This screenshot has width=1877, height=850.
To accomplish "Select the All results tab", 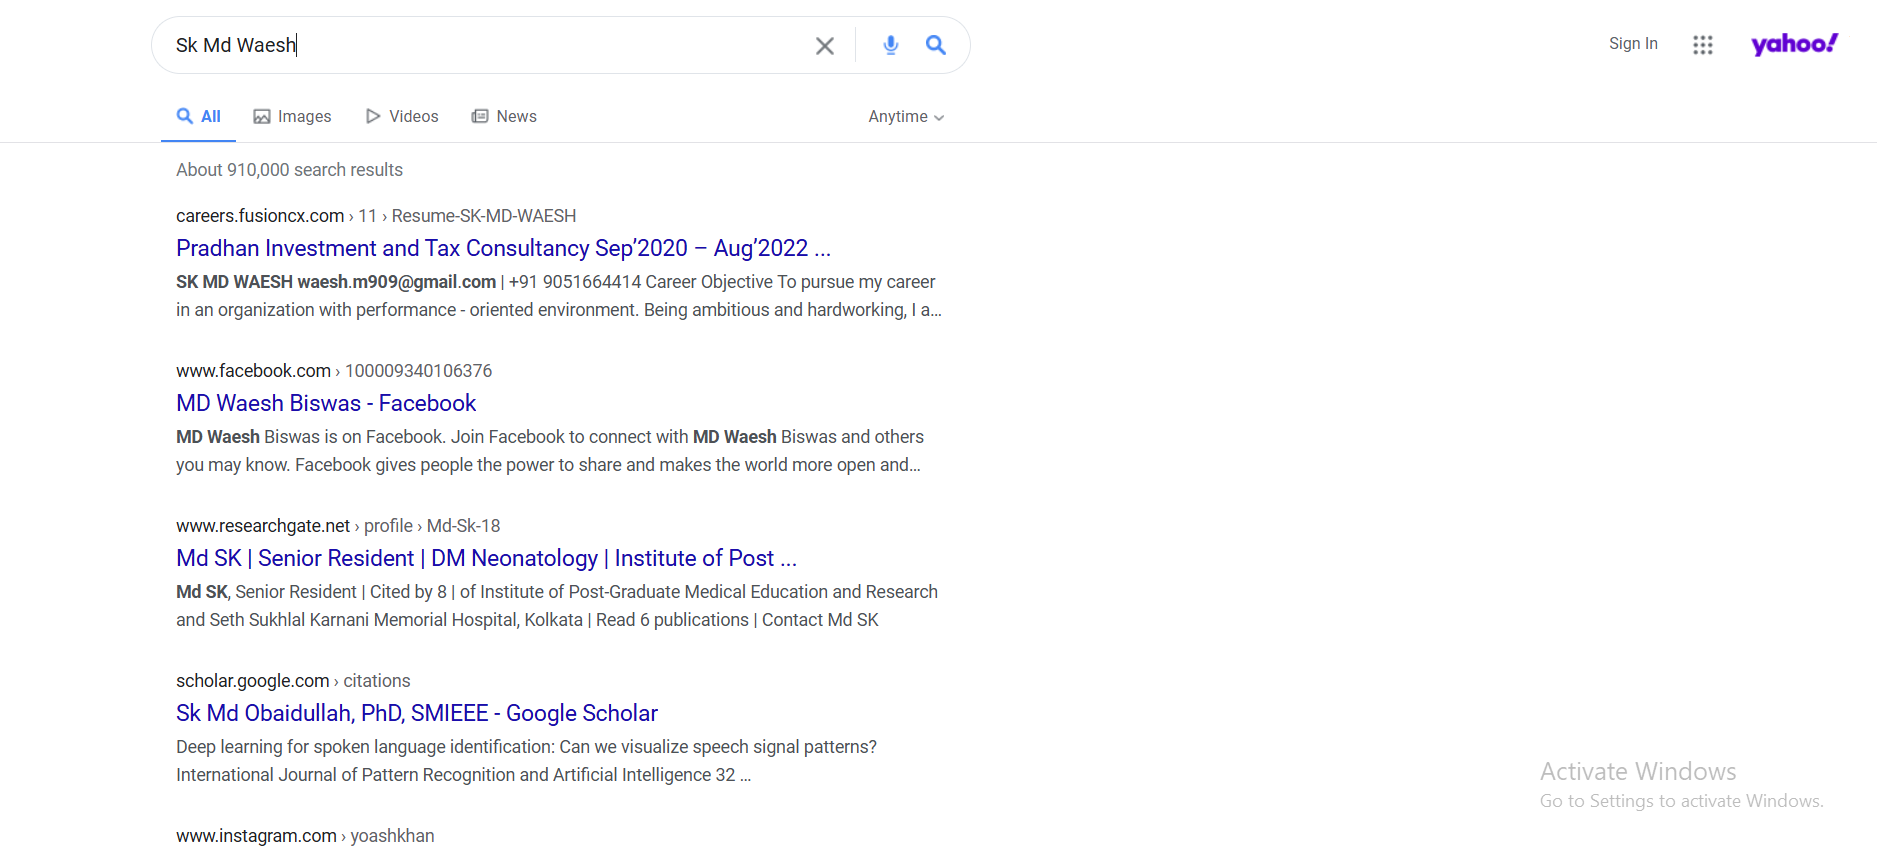I will [x=199, y=117].
